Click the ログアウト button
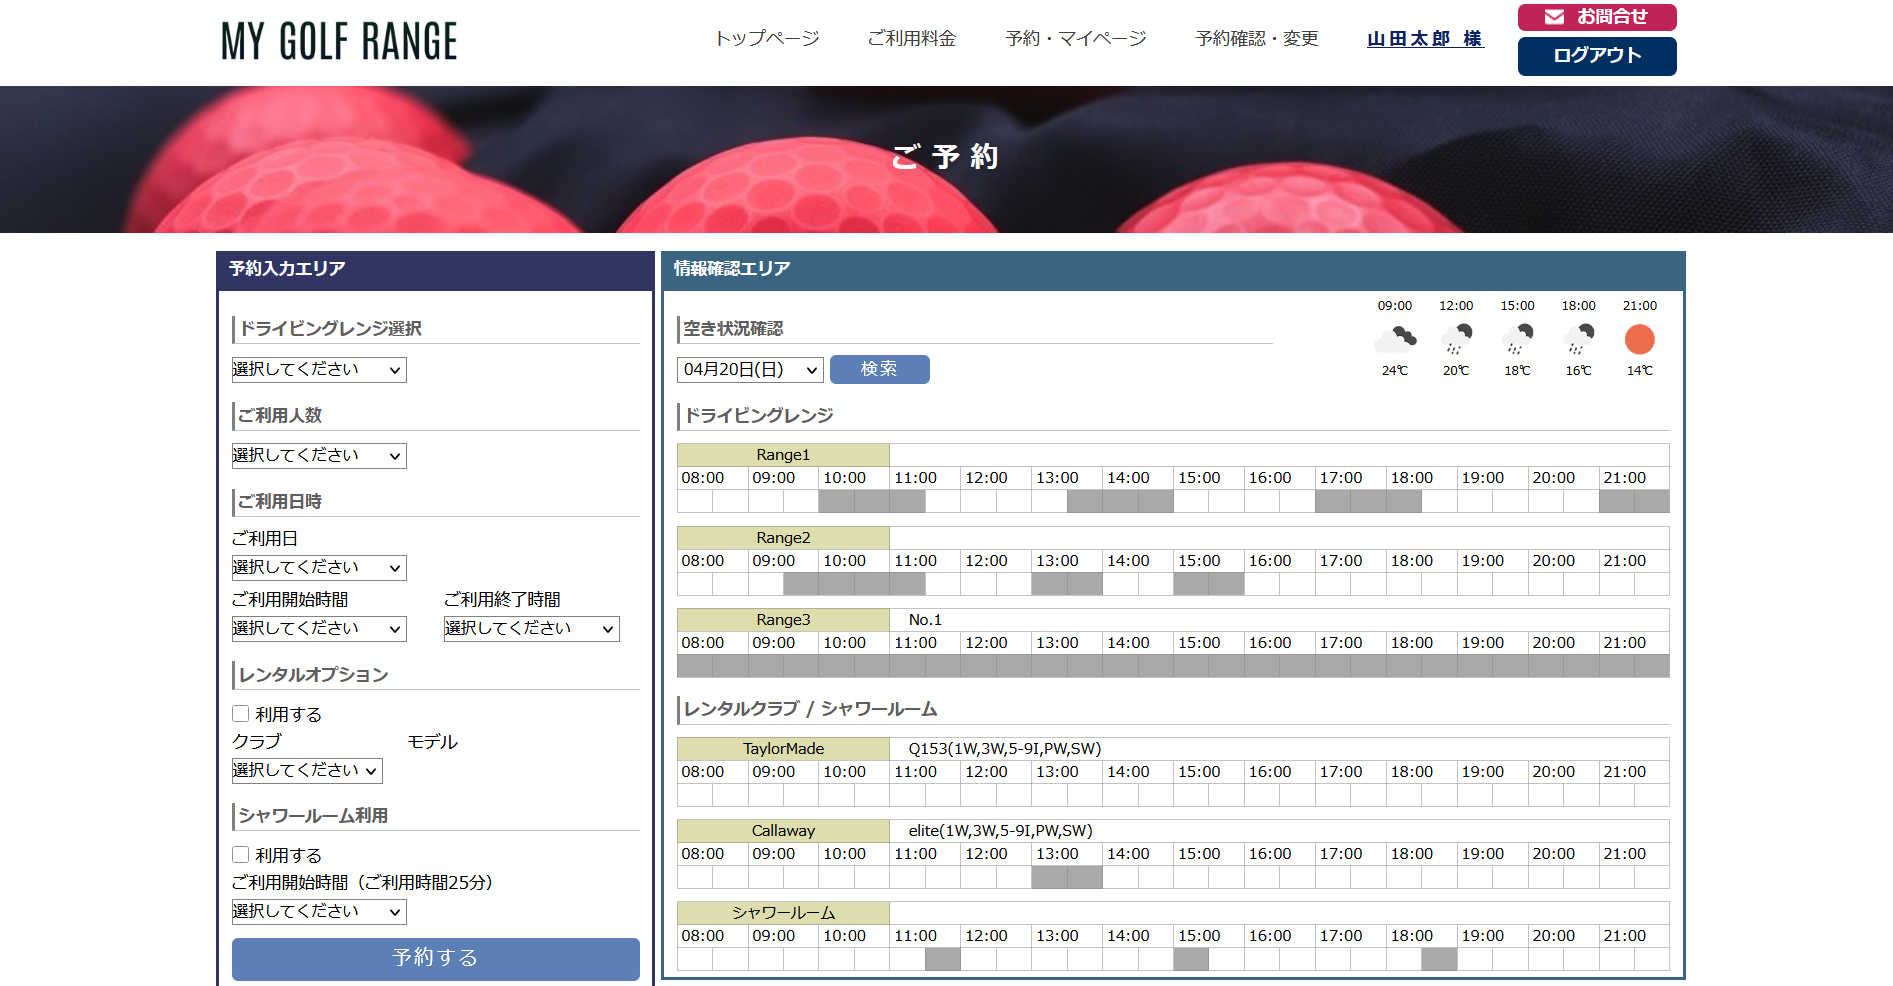Image resolution: width=1893 pixels, height=986 pixels. (1596, 56)
